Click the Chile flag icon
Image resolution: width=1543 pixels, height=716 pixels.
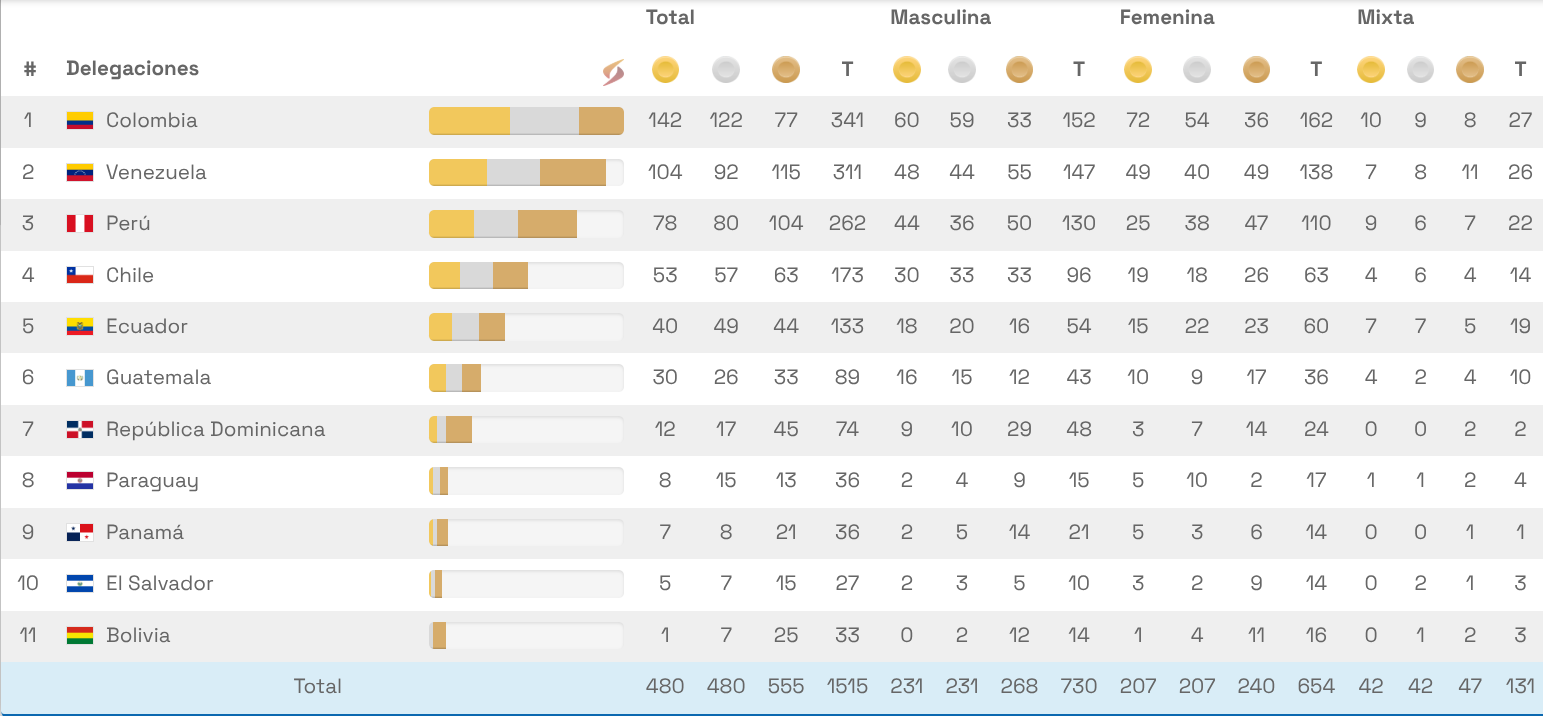point(80,275)
